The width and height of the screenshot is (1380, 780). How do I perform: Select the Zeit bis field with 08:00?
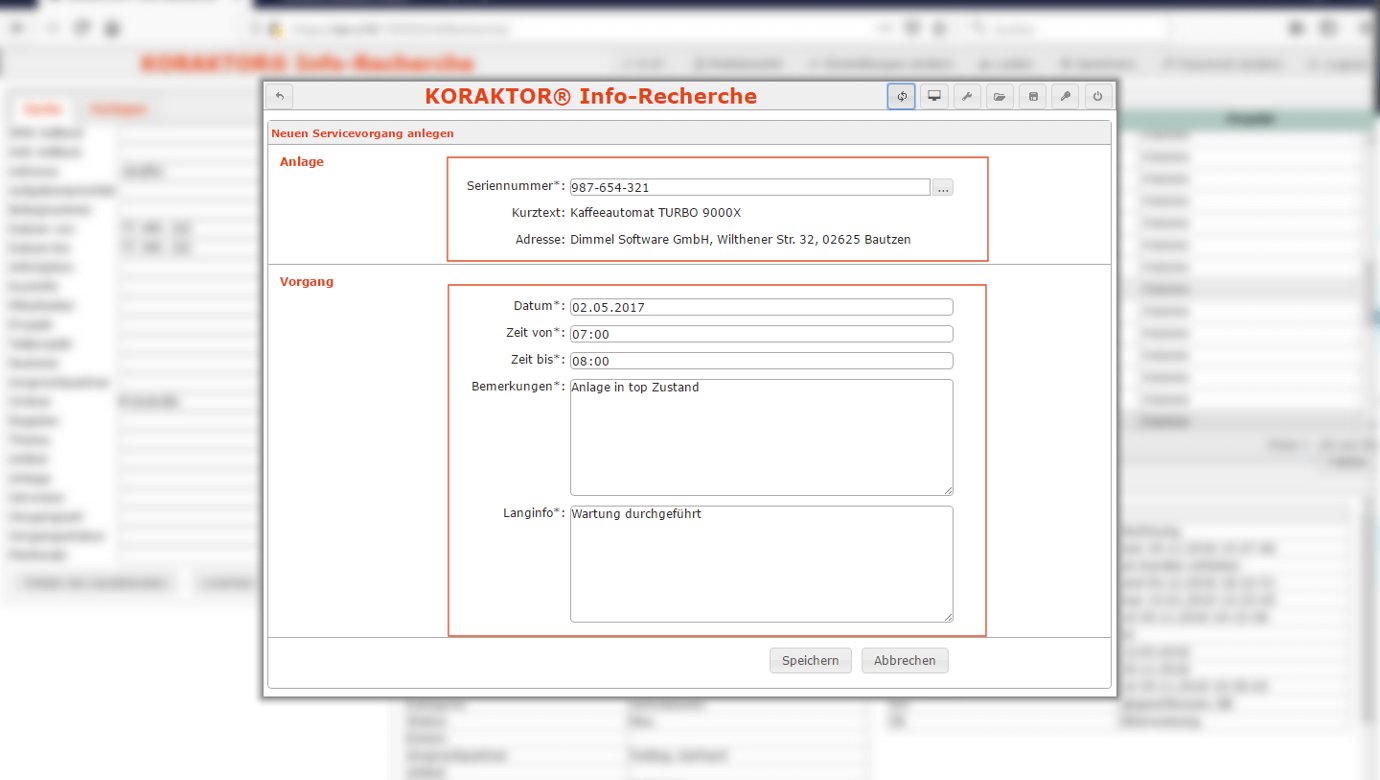[x=761, y=361]
